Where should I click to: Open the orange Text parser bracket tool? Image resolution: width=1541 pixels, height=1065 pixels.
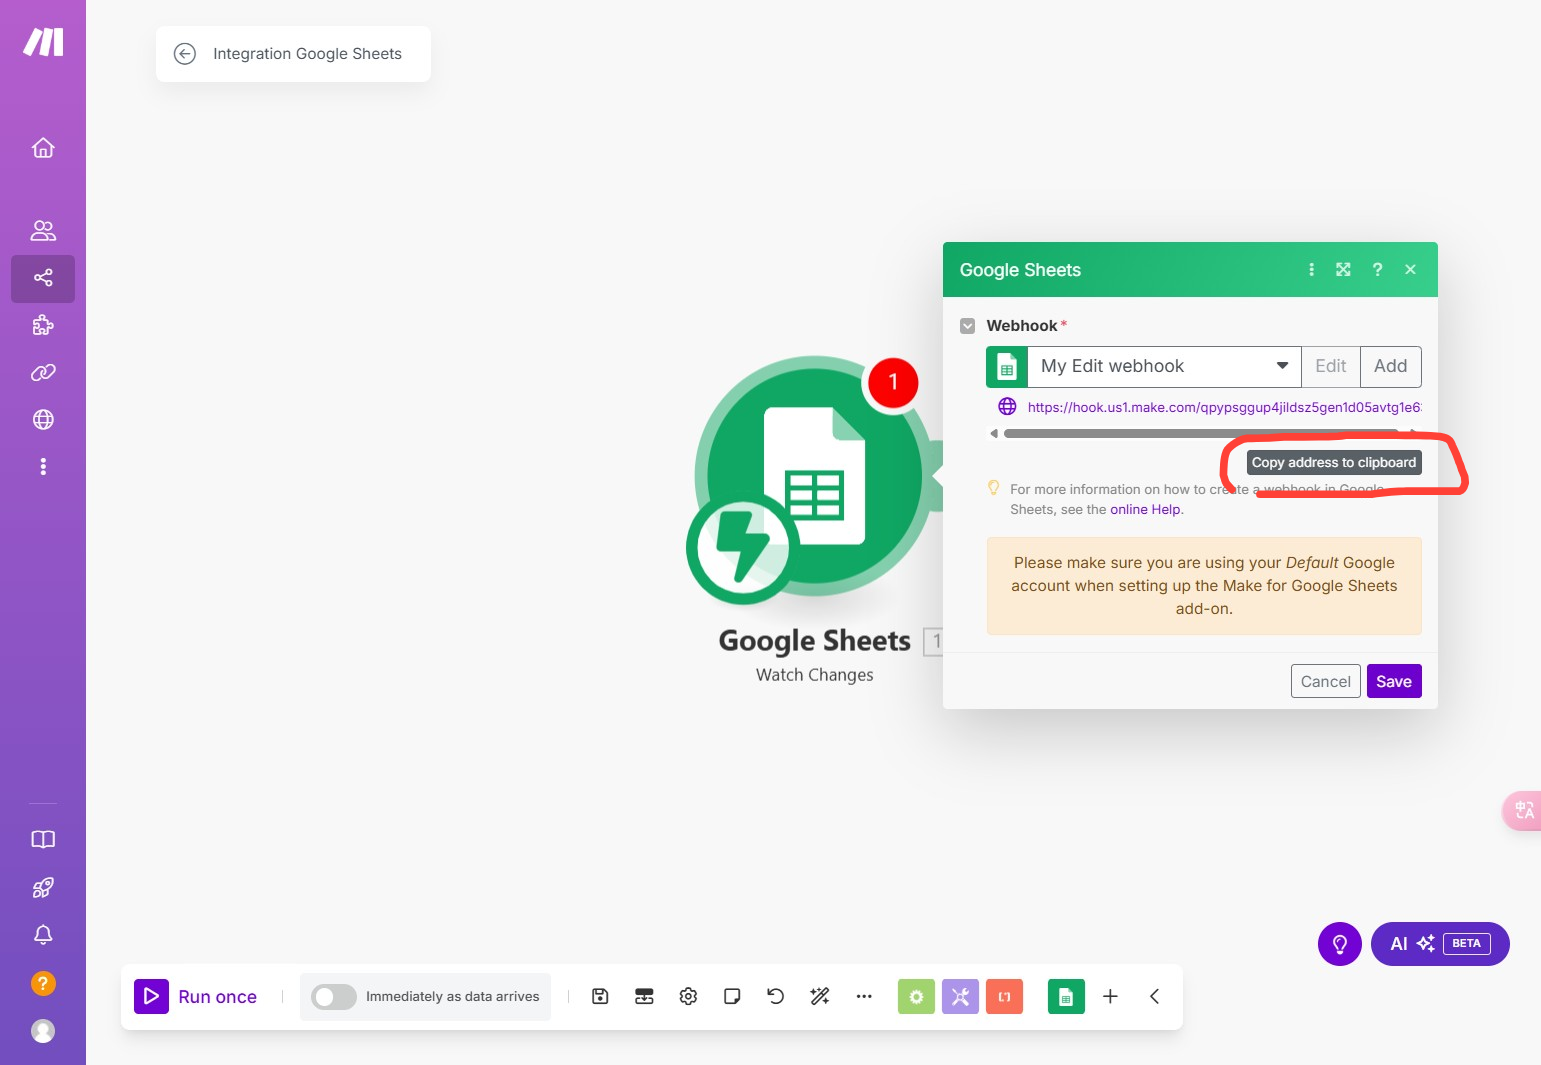(1004, 996)
